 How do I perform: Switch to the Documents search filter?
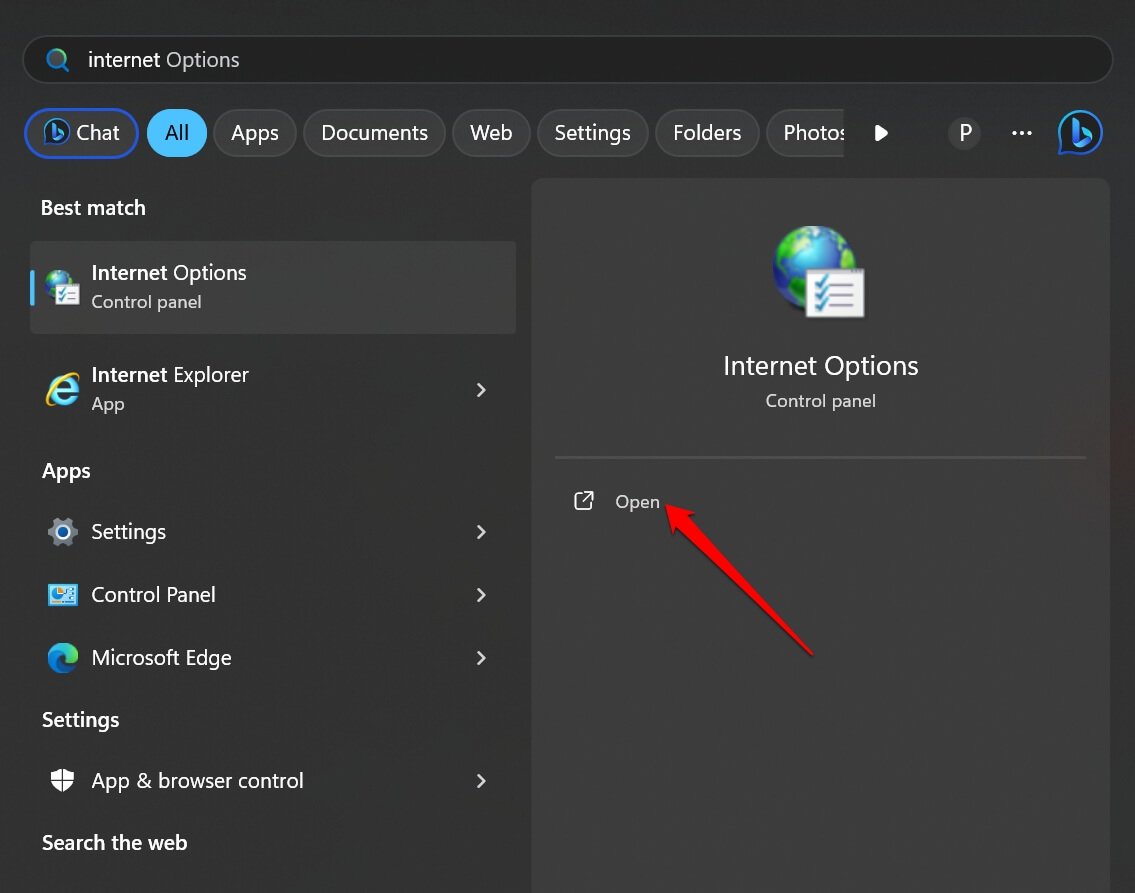point(374,132)
